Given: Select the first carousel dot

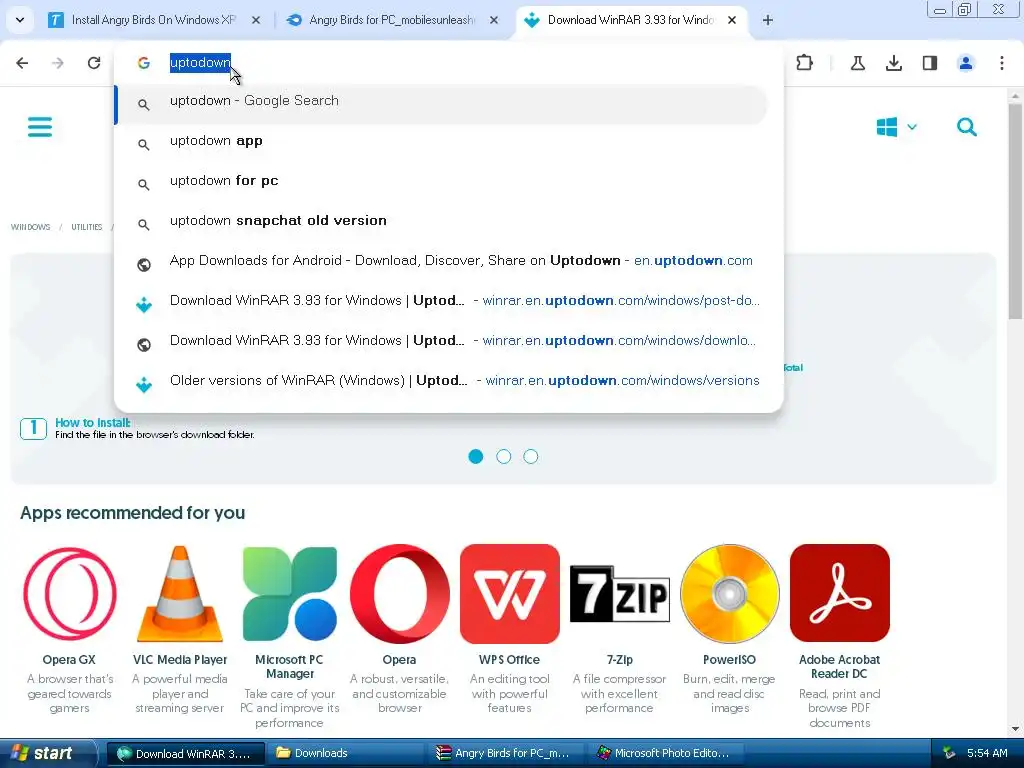Looking at the screenshot, I should [476, 456].
